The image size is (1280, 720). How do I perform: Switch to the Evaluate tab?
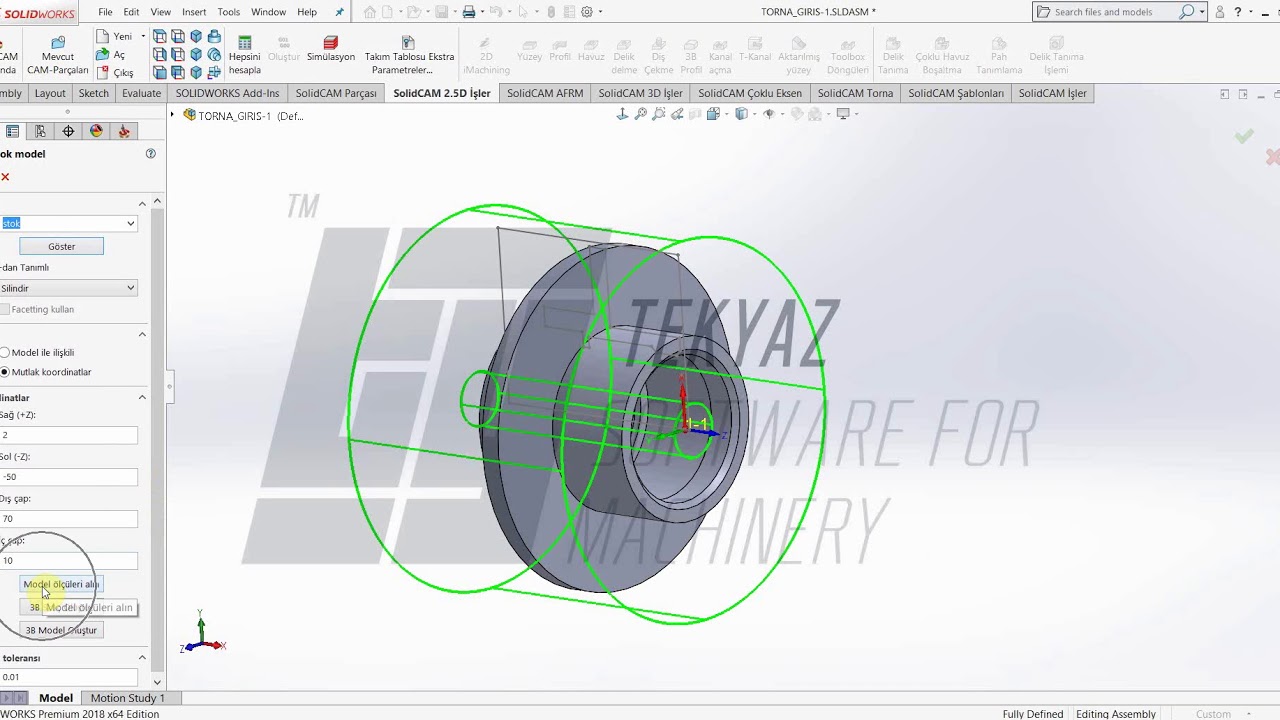click(141, 93)
